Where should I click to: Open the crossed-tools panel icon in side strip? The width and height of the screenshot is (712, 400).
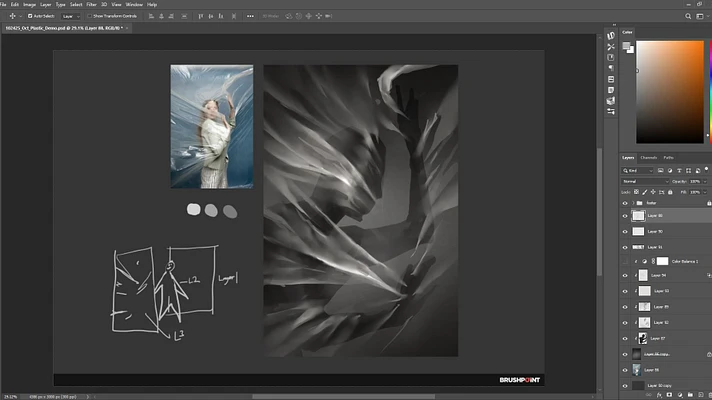(611, 46)
